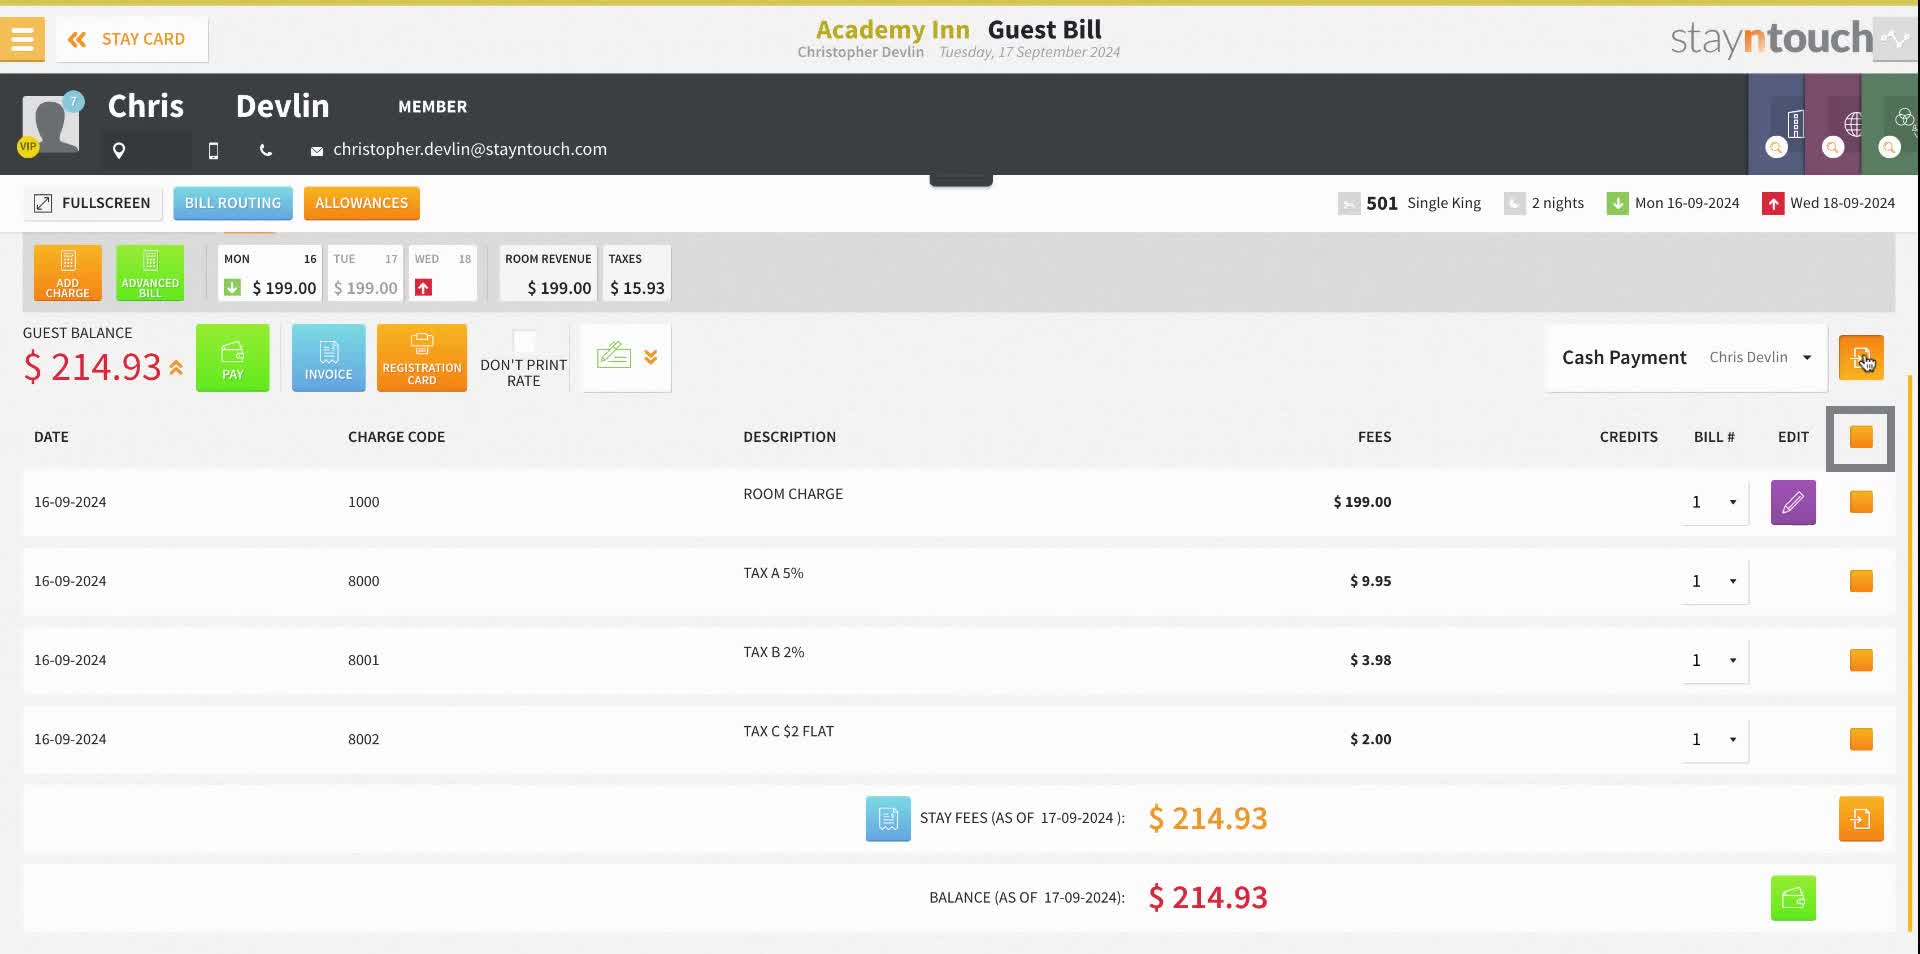
Task: Click the Charge Code column header
Action: coord(396,437)
